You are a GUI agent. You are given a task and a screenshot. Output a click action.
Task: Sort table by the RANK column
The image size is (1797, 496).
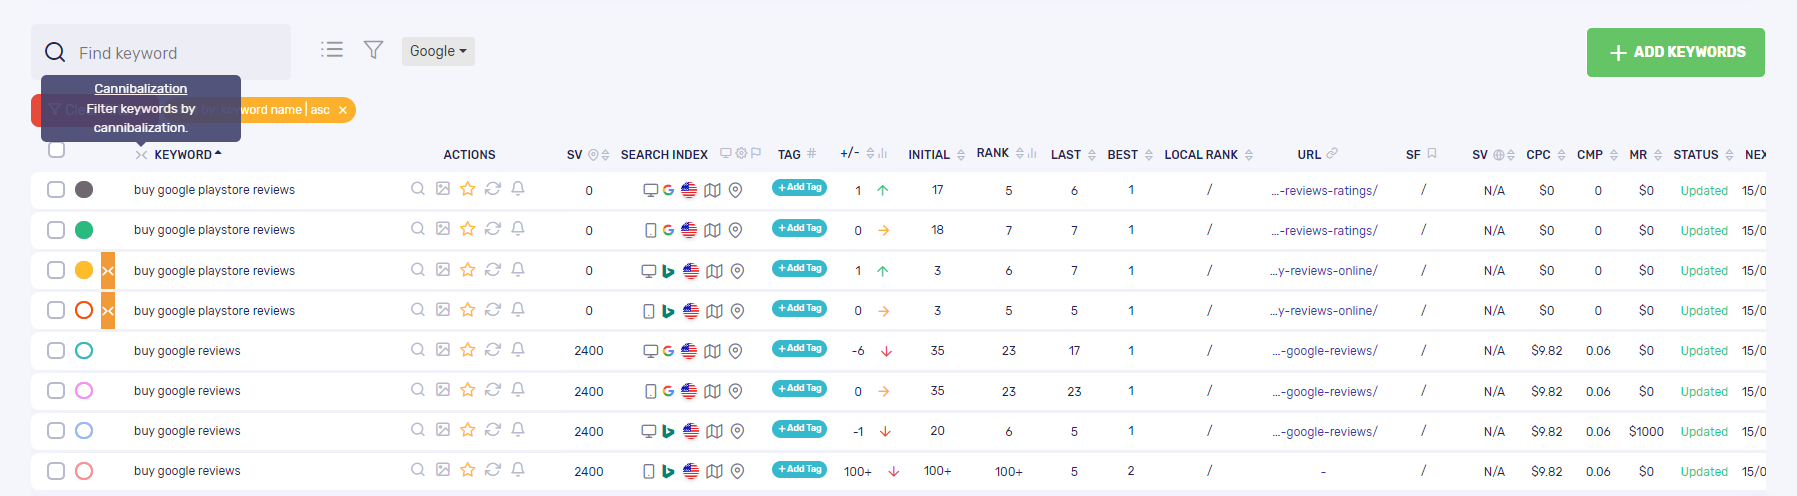click(993, 154)
